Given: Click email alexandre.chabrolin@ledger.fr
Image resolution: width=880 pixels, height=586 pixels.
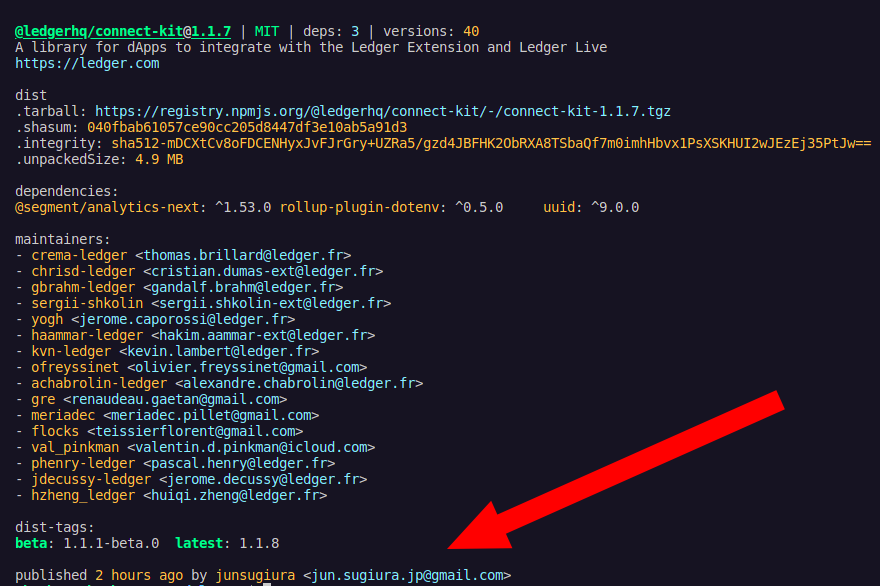Looking at the screenshot, I should tap(299, 383).
